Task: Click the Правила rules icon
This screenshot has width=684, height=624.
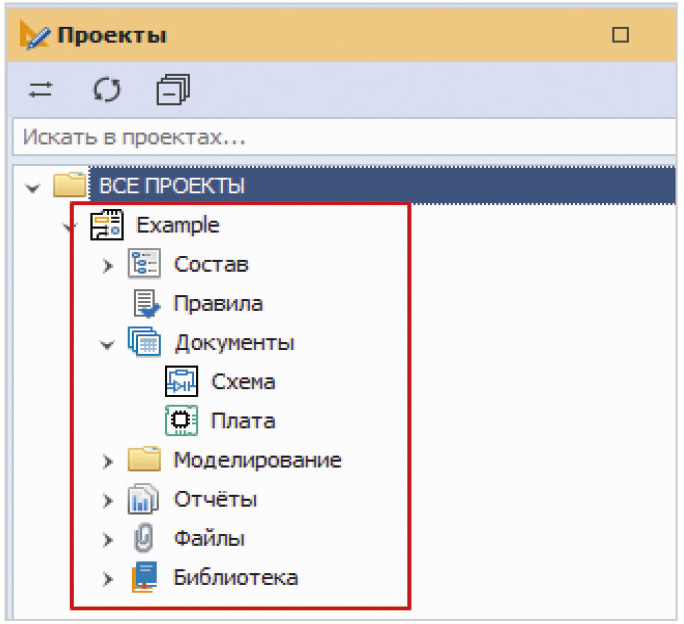Action: (x=147, y=303)
